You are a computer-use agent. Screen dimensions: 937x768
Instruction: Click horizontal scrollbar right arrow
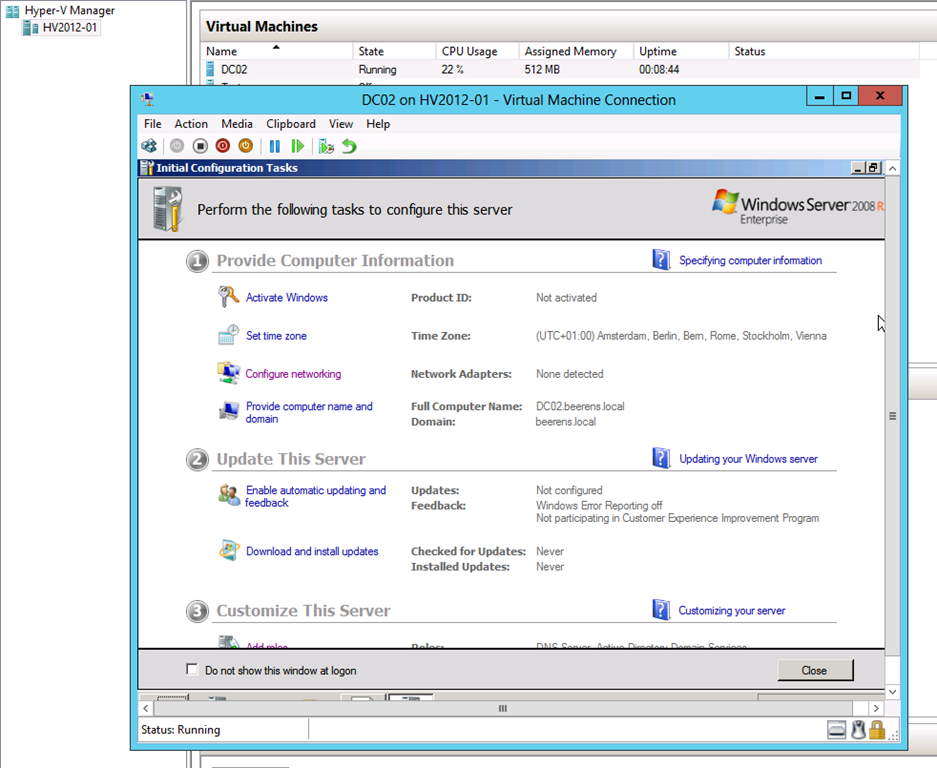(x=876, y=708)
